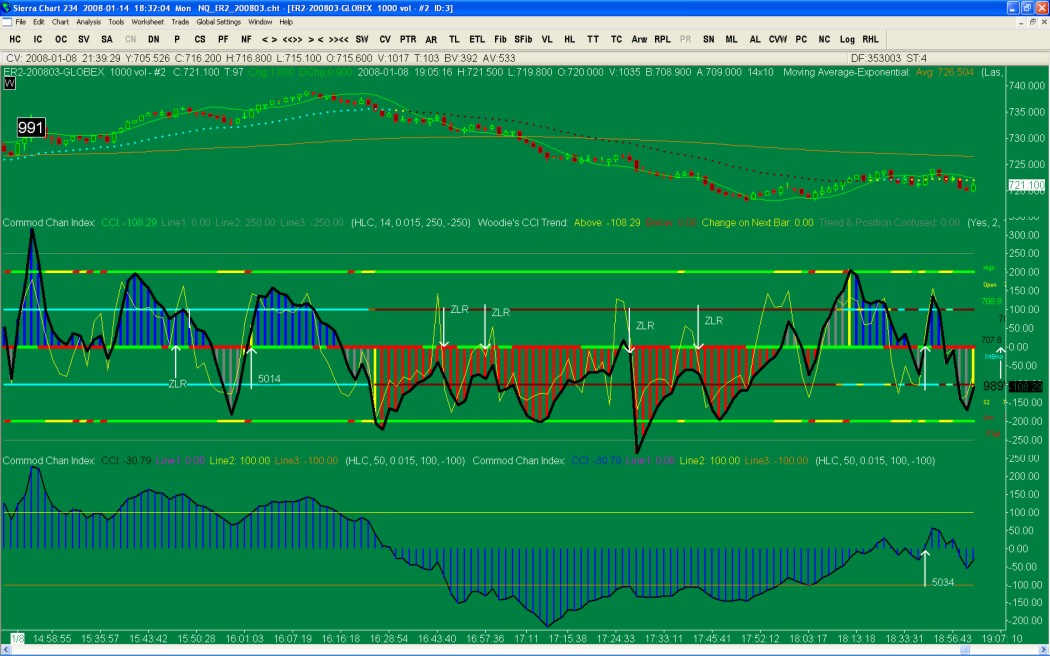
Task: Click the SN toolbar button
Action: point(708,39)
